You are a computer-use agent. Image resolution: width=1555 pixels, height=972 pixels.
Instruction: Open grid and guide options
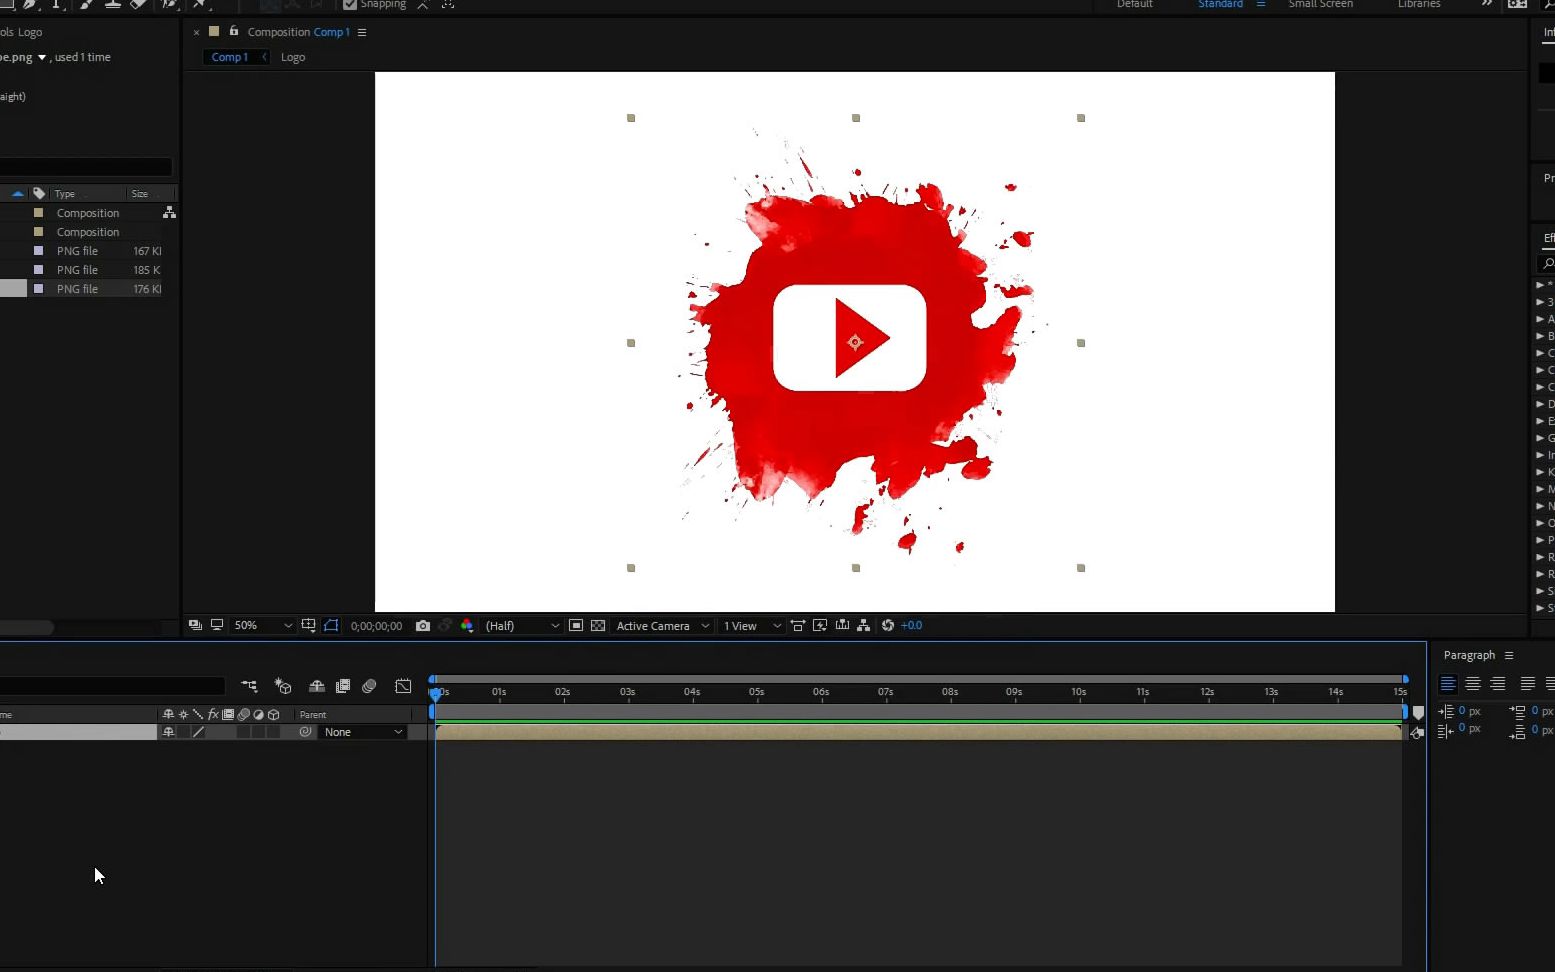coord(308,625)
